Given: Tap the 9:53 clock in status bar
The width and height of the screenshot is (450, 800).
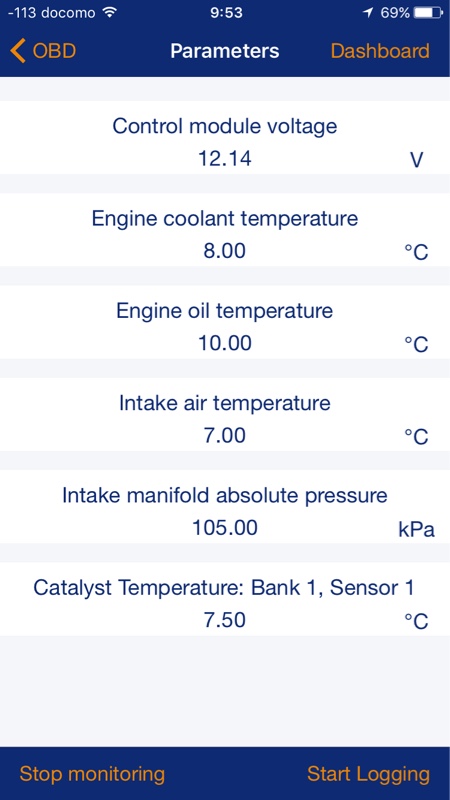Looking at the screenshot, I should (226, 13).
